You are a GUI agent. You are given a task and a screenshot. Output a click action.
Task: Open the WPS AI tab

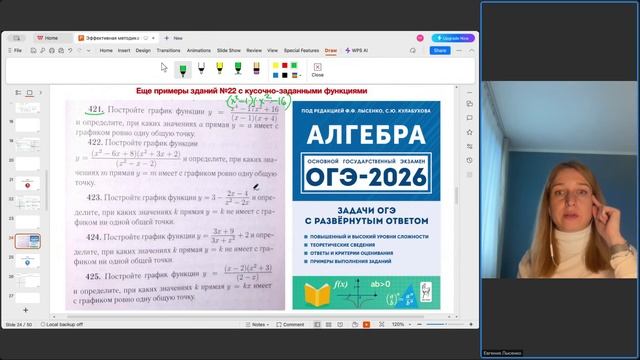pyautogui.click(x=357, y=51)
